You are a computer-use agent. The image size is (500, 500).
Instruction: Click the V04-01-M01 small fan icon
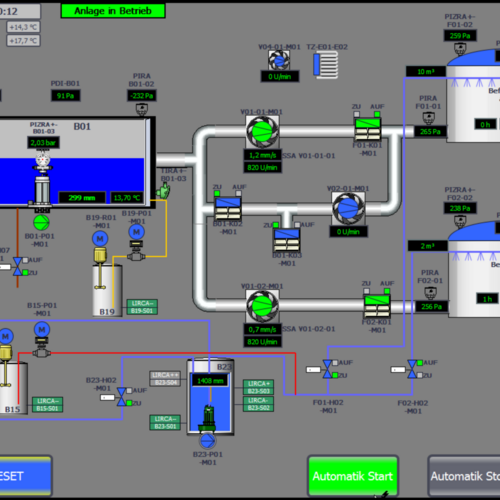279,61
